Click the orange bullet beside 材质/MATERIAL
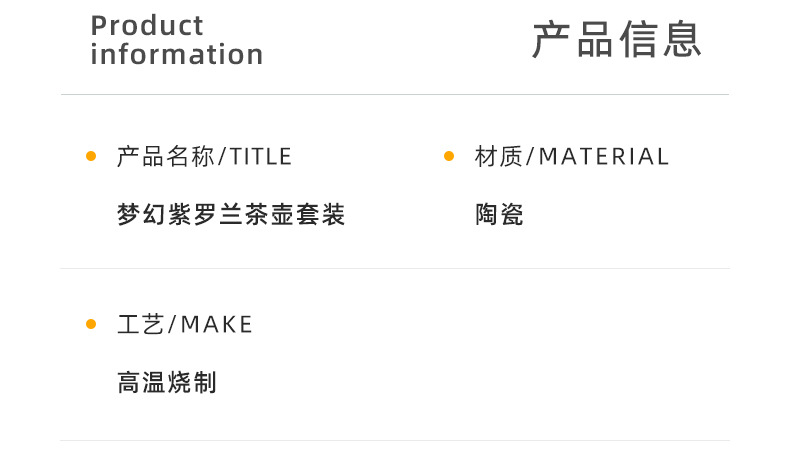Viewport: 790px width, 460px height. [449, 156]
